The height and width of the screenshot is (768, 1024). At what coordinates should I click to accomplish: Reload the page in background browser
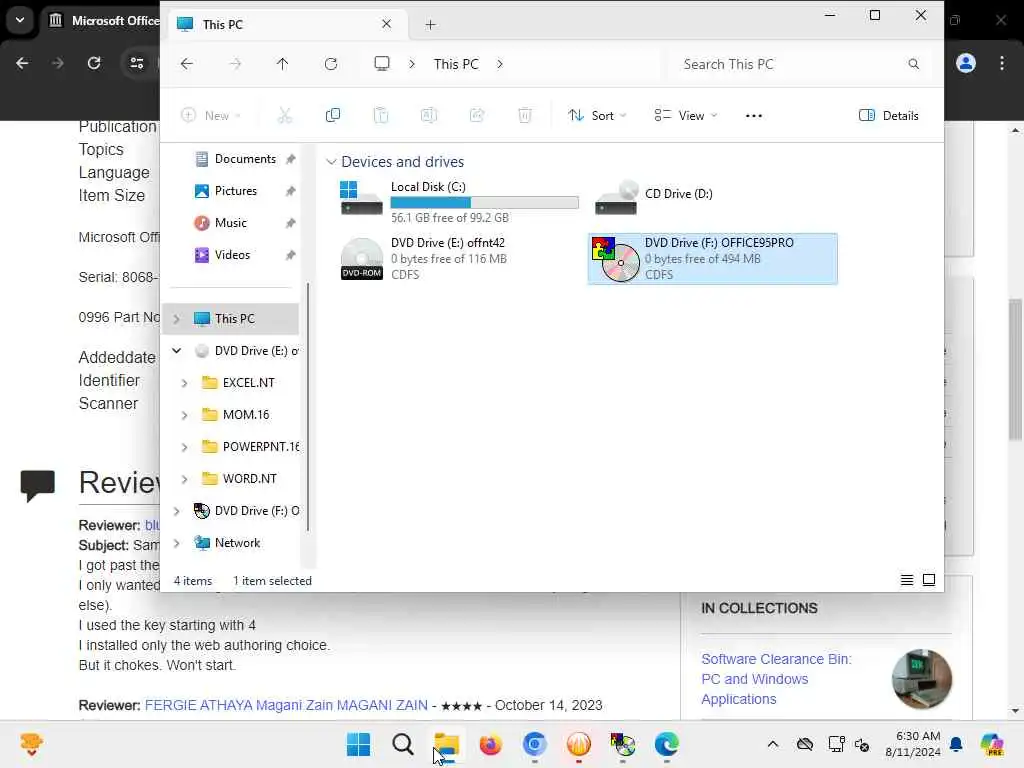click(94, 63)
